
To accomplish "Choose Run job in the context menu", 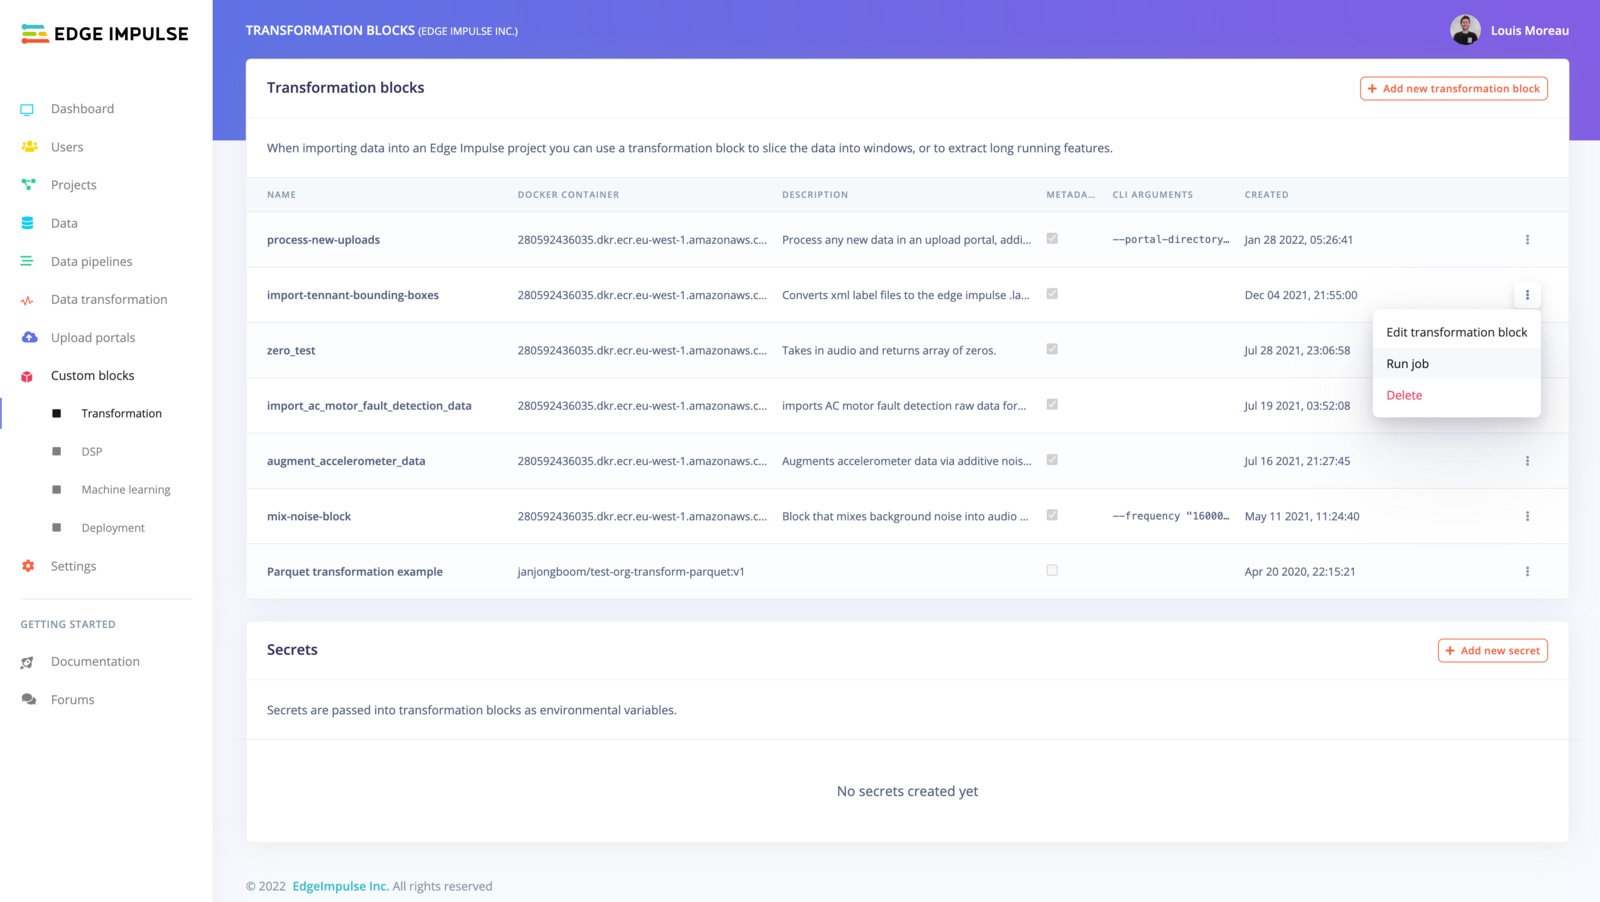I will pos(1456,364).
